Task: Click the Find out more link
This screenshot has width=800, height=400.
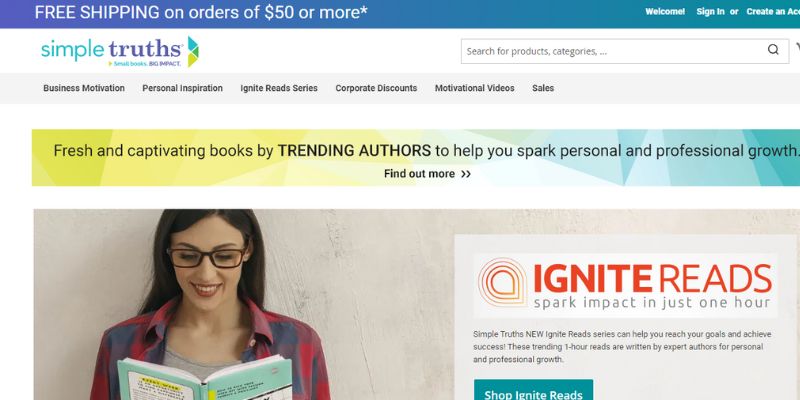Action: click(419, 174)
